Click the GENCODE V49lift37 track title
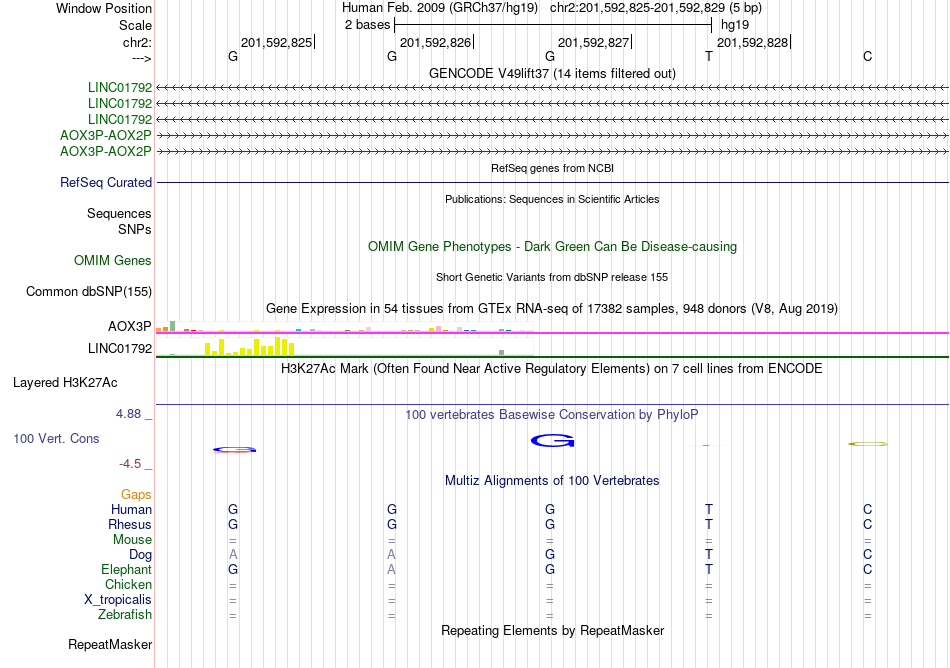 click(552, 73)
